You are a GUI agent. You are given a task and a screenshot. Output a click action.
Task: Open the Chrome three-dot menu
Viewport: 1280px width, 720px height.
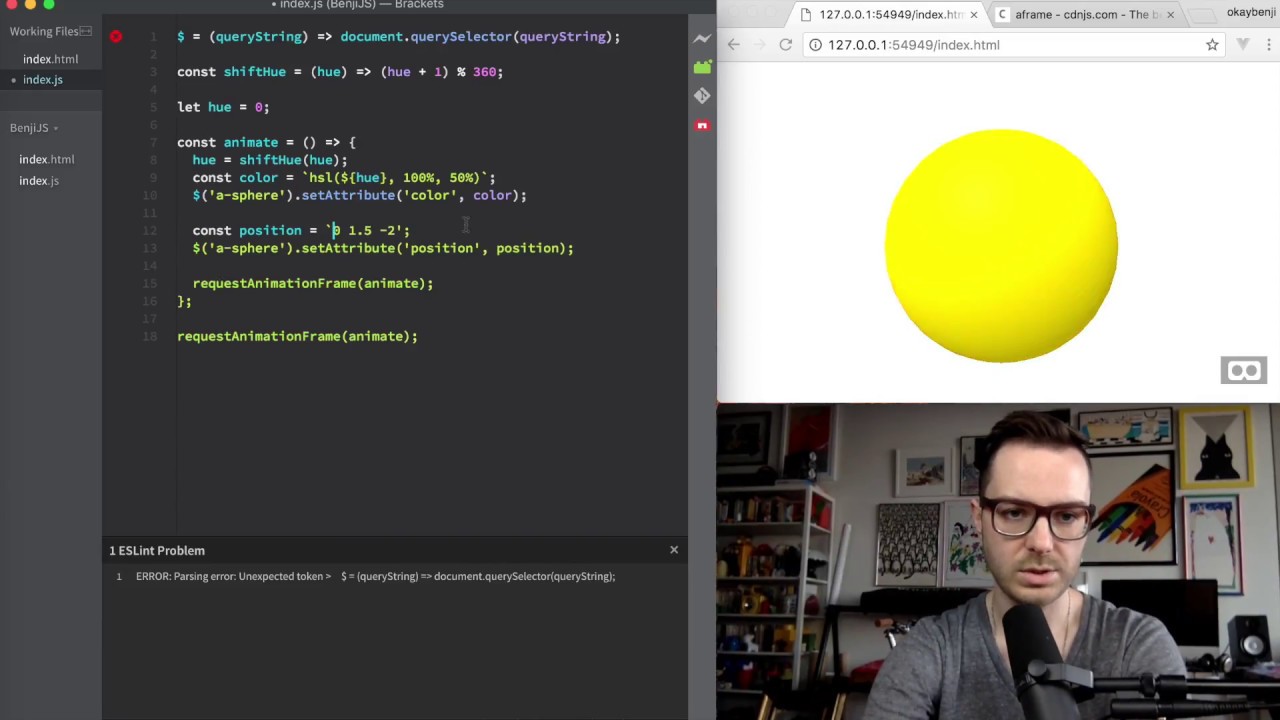[x=1268, y=45]
